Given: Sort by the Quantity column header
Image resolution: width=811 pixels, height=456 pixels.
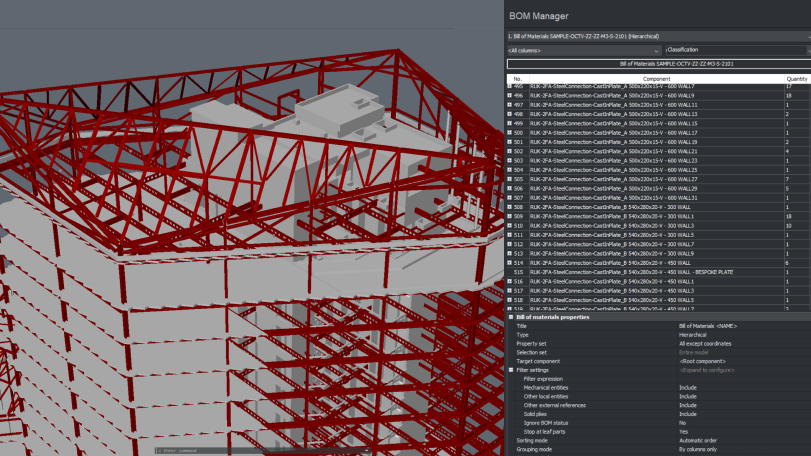Looking at the screenshot, I should pyautogui.click(x=797, y=79).
